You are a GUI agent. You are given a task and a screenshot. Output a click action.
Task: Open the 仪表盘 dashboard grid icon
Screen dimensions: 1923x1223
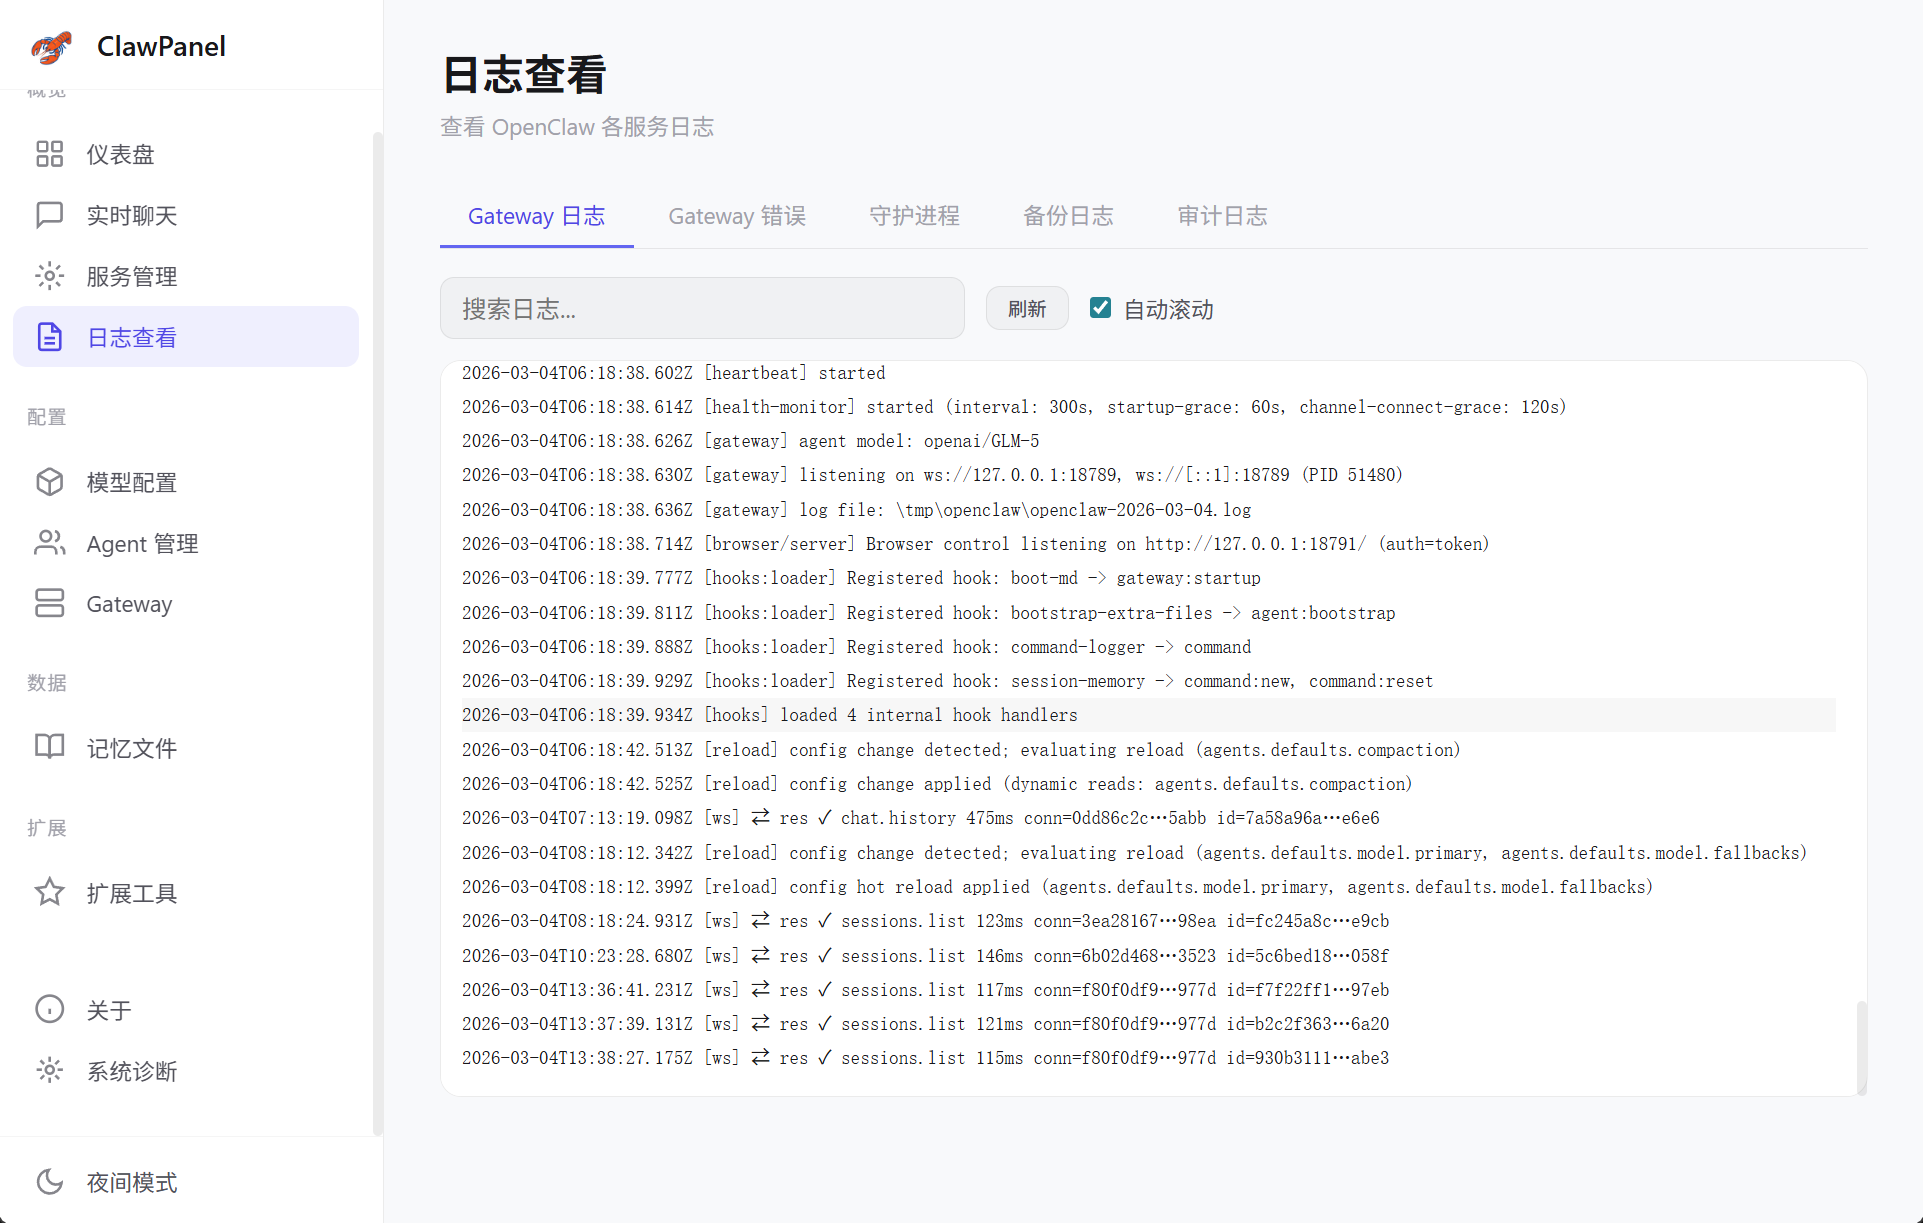click(49, 154)
